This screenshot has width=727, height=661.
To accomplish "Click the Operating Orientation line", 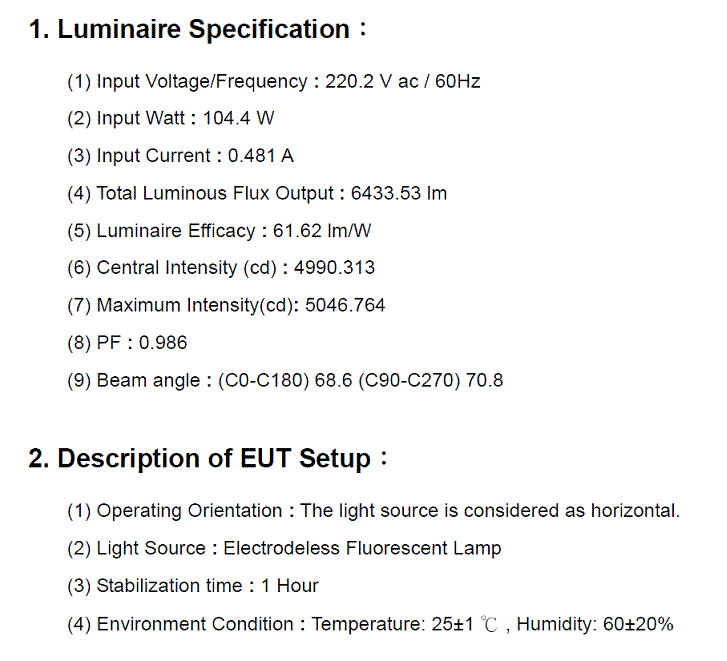I will [x=374, y=511].
